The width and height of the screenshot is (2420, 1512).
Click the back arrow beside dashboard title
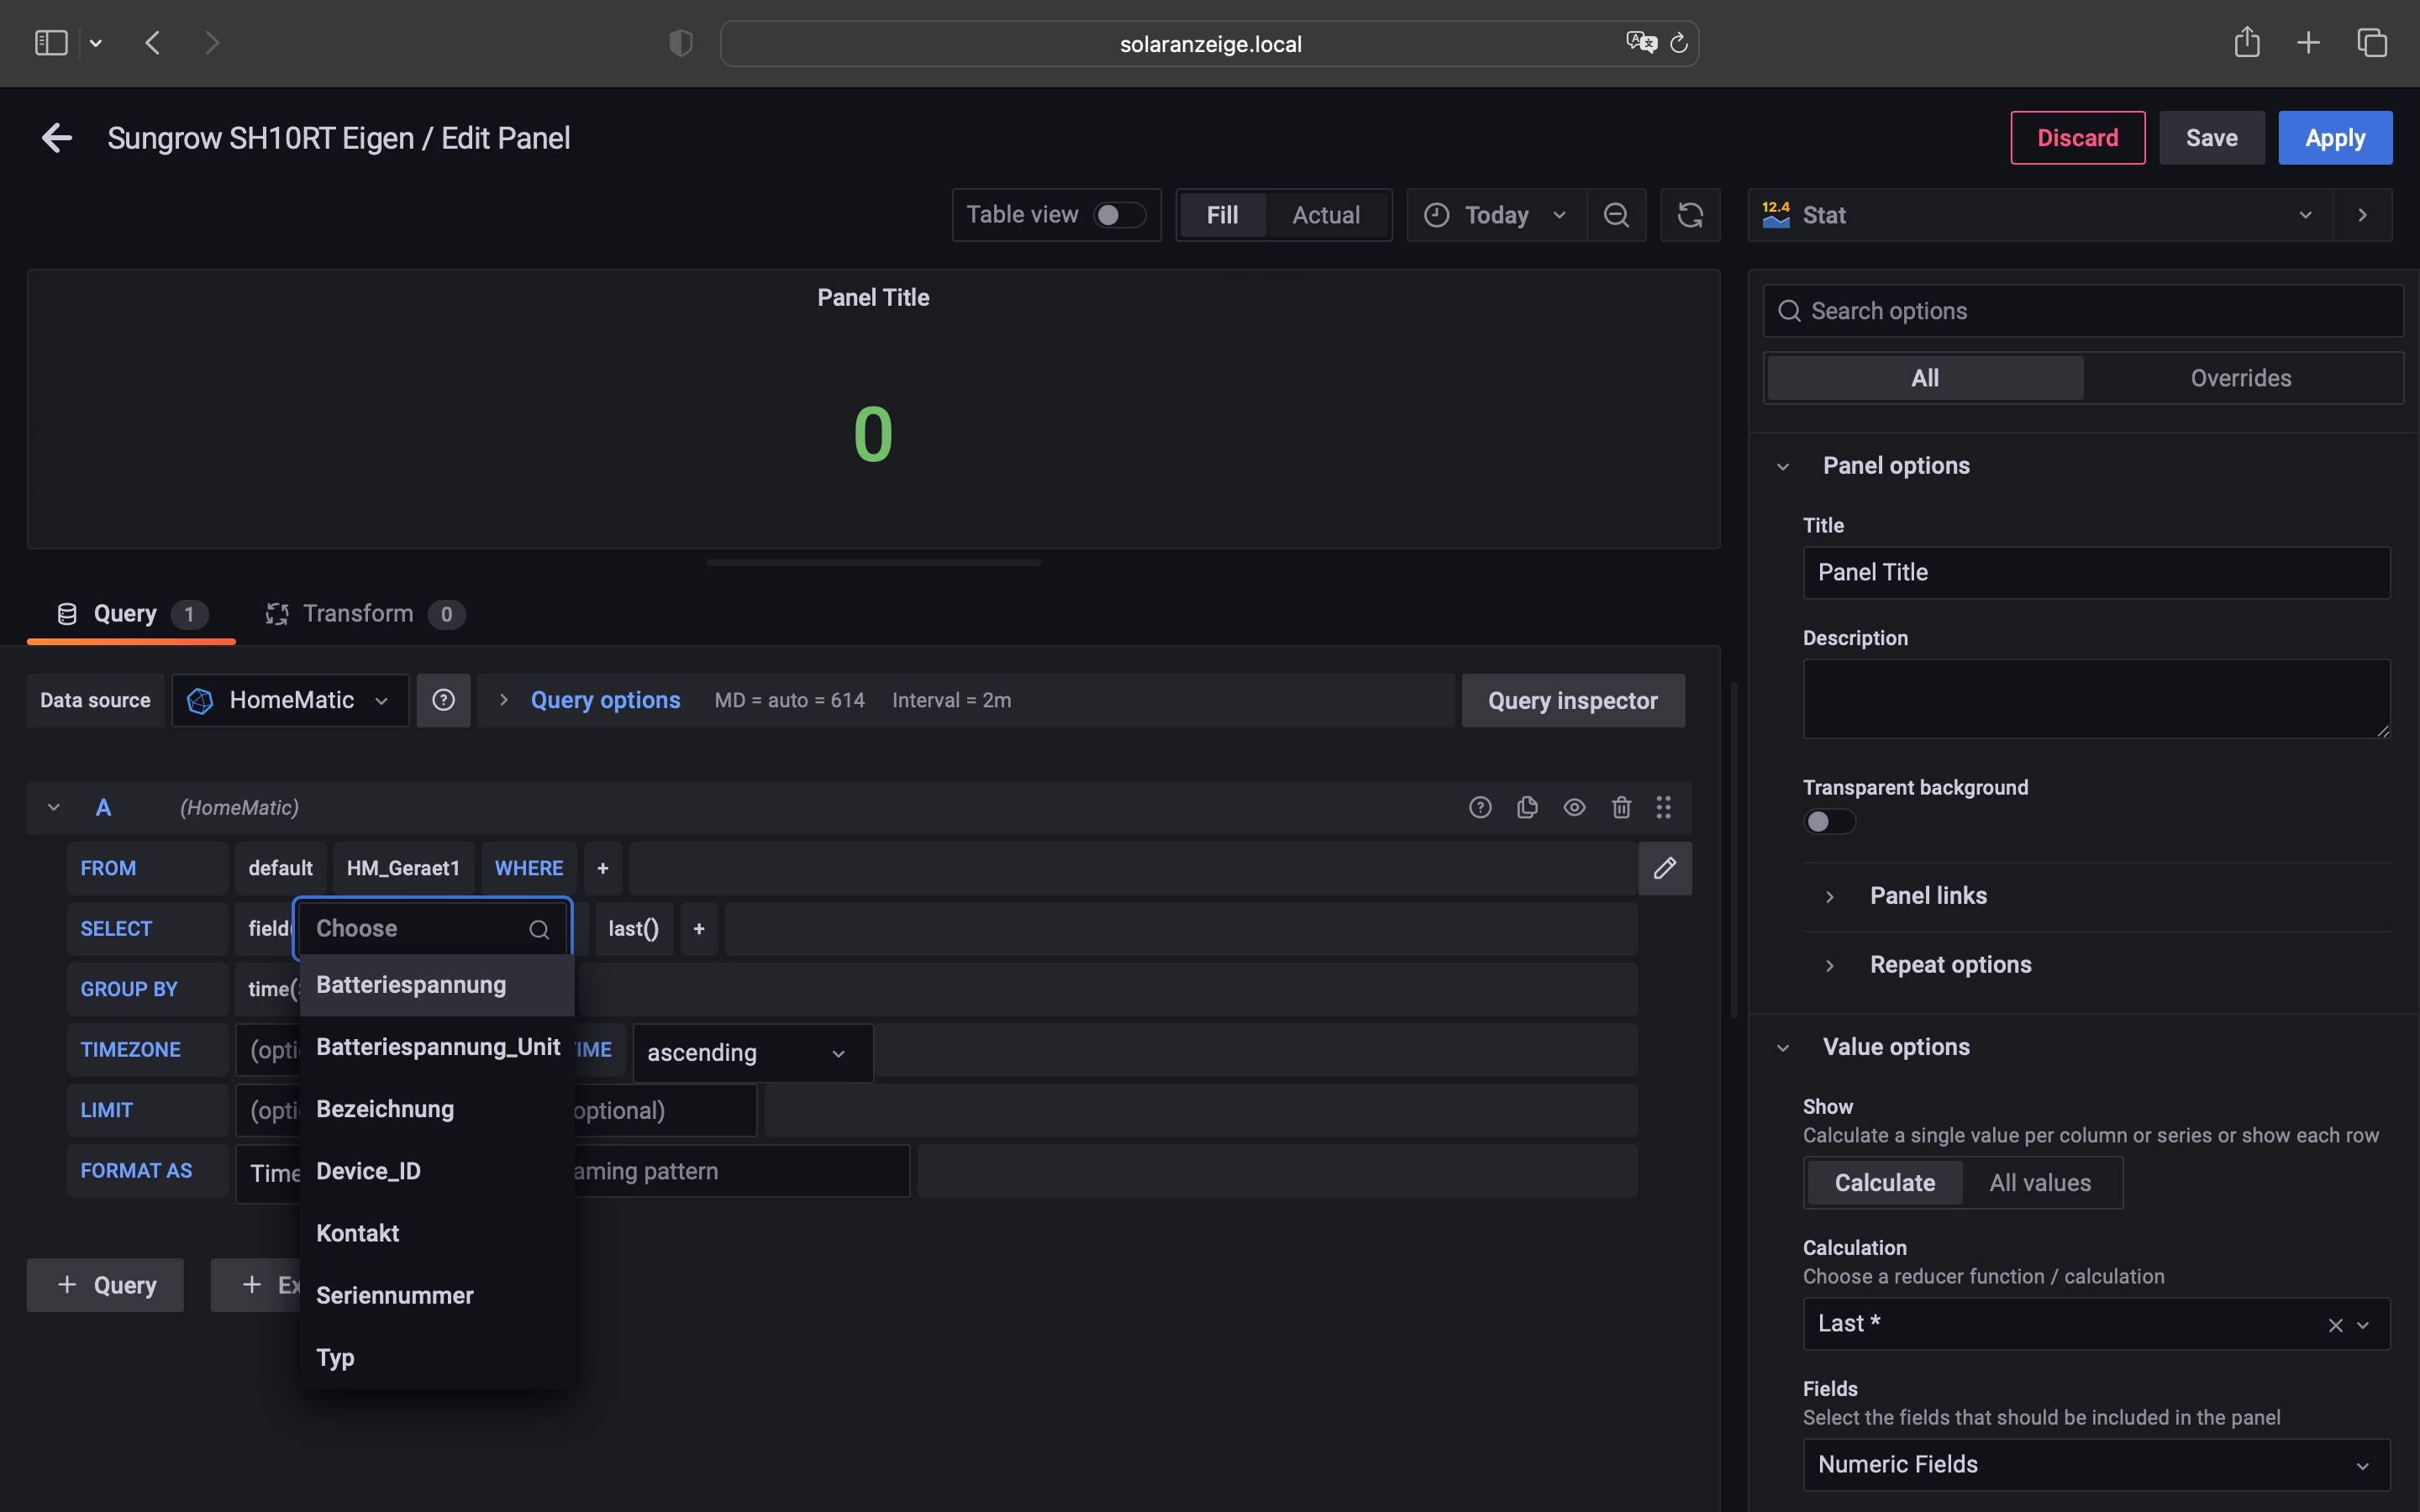click(x=57, y=138)
